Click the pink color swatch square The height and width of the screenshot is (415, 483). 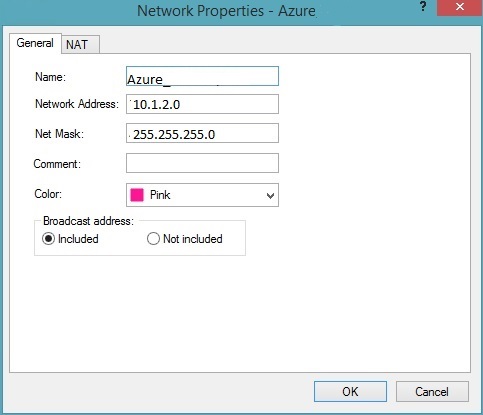137,195
